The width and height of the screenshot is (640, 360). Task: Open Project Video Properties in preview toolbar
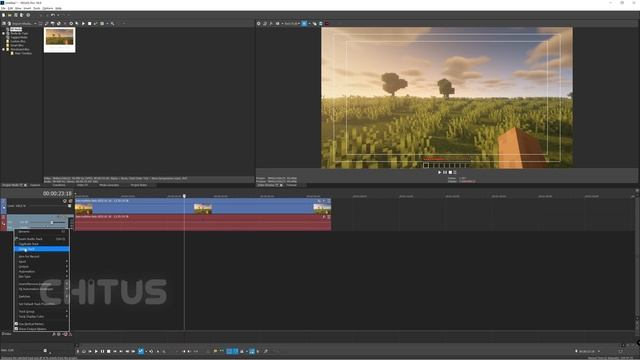258,24
